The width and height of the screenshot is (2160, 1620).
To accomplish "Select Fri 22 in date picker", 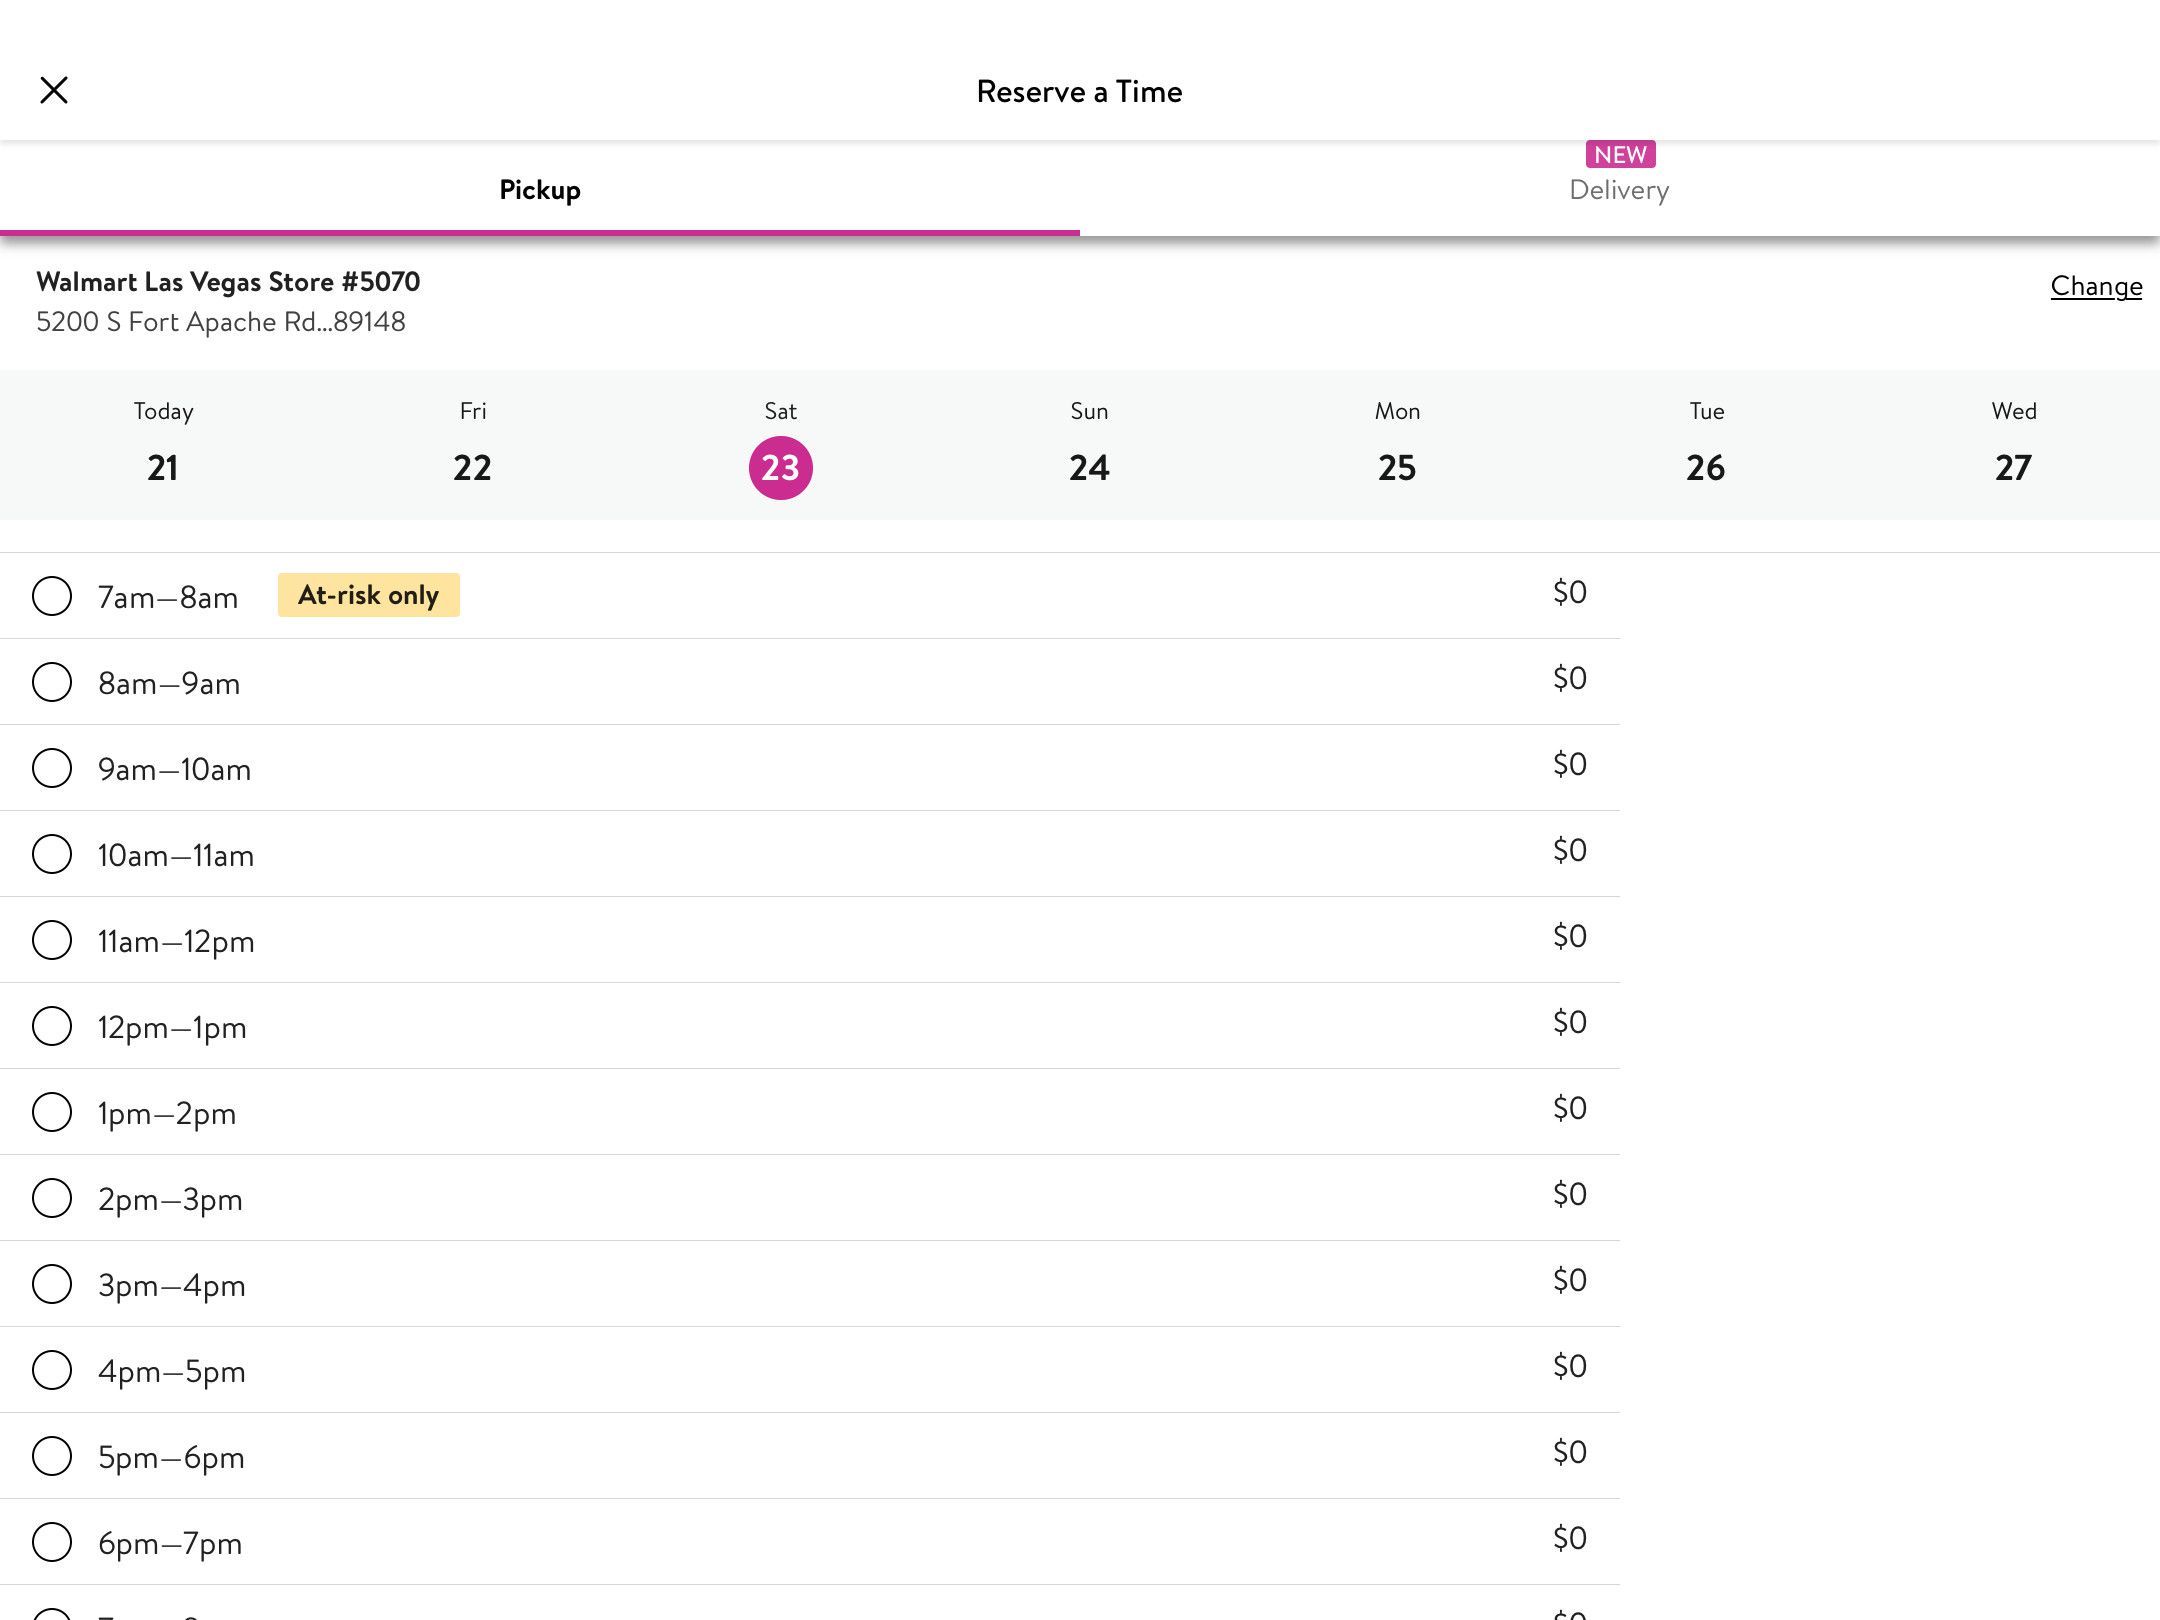I will tap(472, 445).
